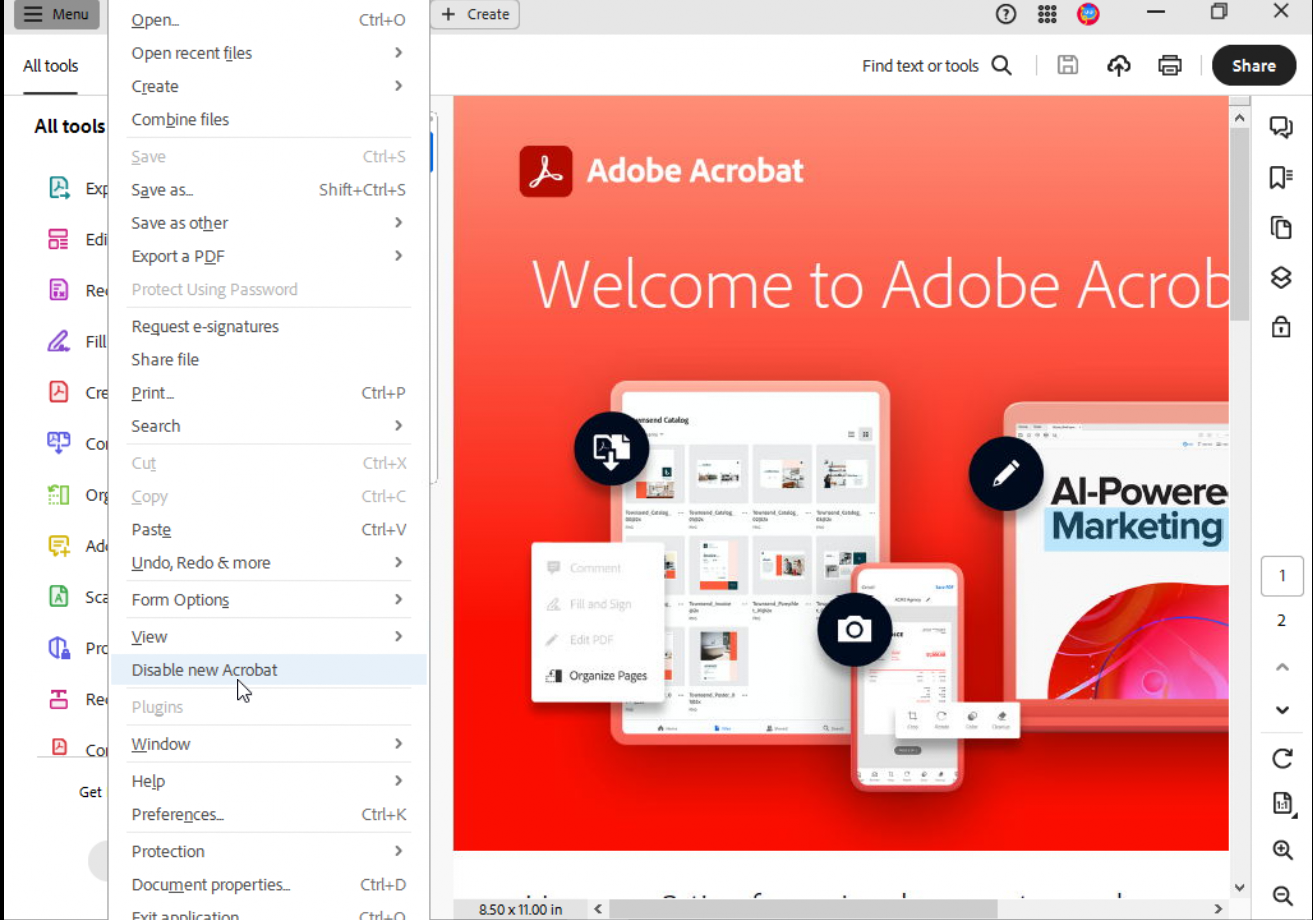1313x920 pixels.
Task: Click the Edit PDF tool icon
Action: coord(59,239)
